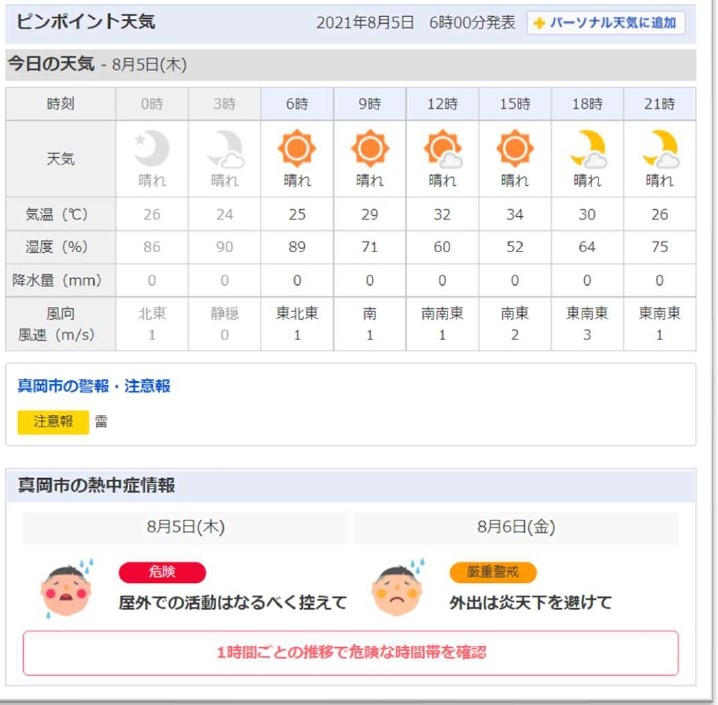
Task: Click the 8月5日 red sweating face icon
Action: 67,589
